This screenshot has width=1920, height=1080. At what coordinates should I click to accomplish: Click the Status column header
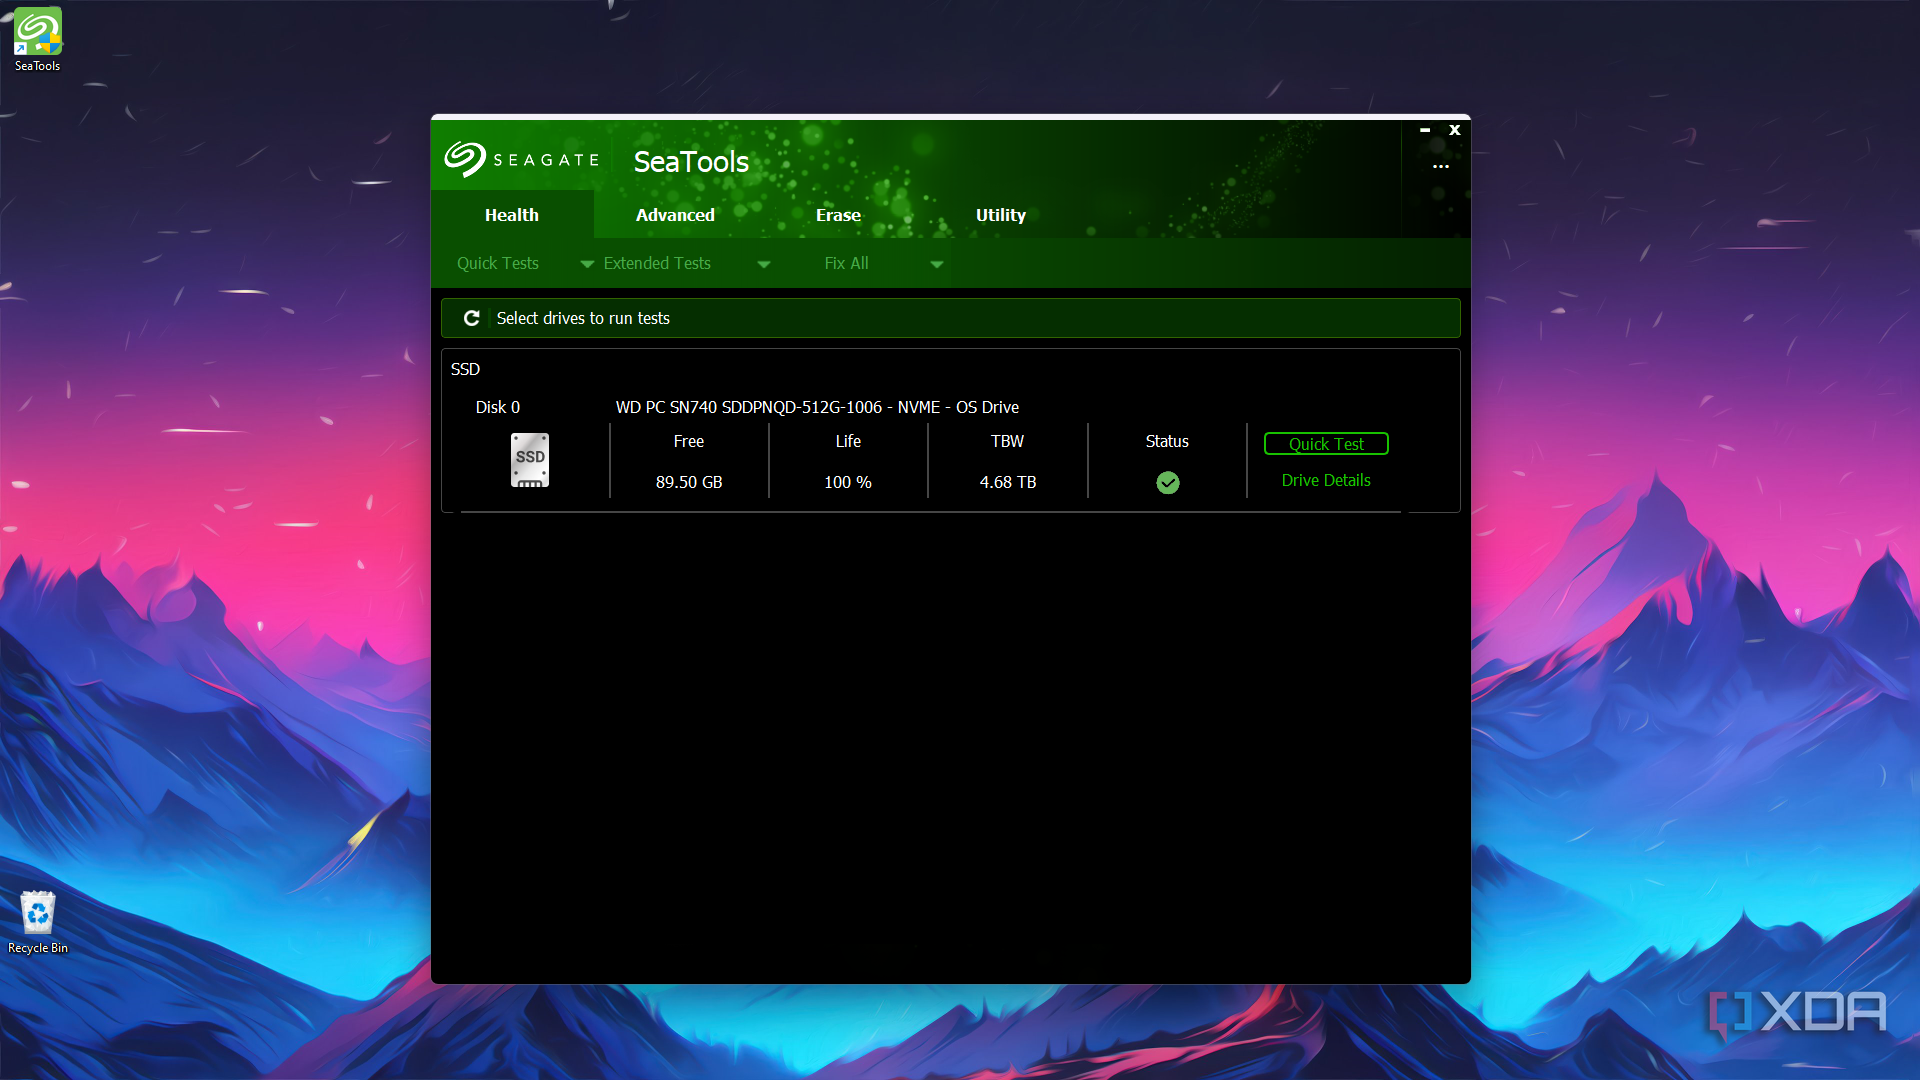[x=1167, y=441]
